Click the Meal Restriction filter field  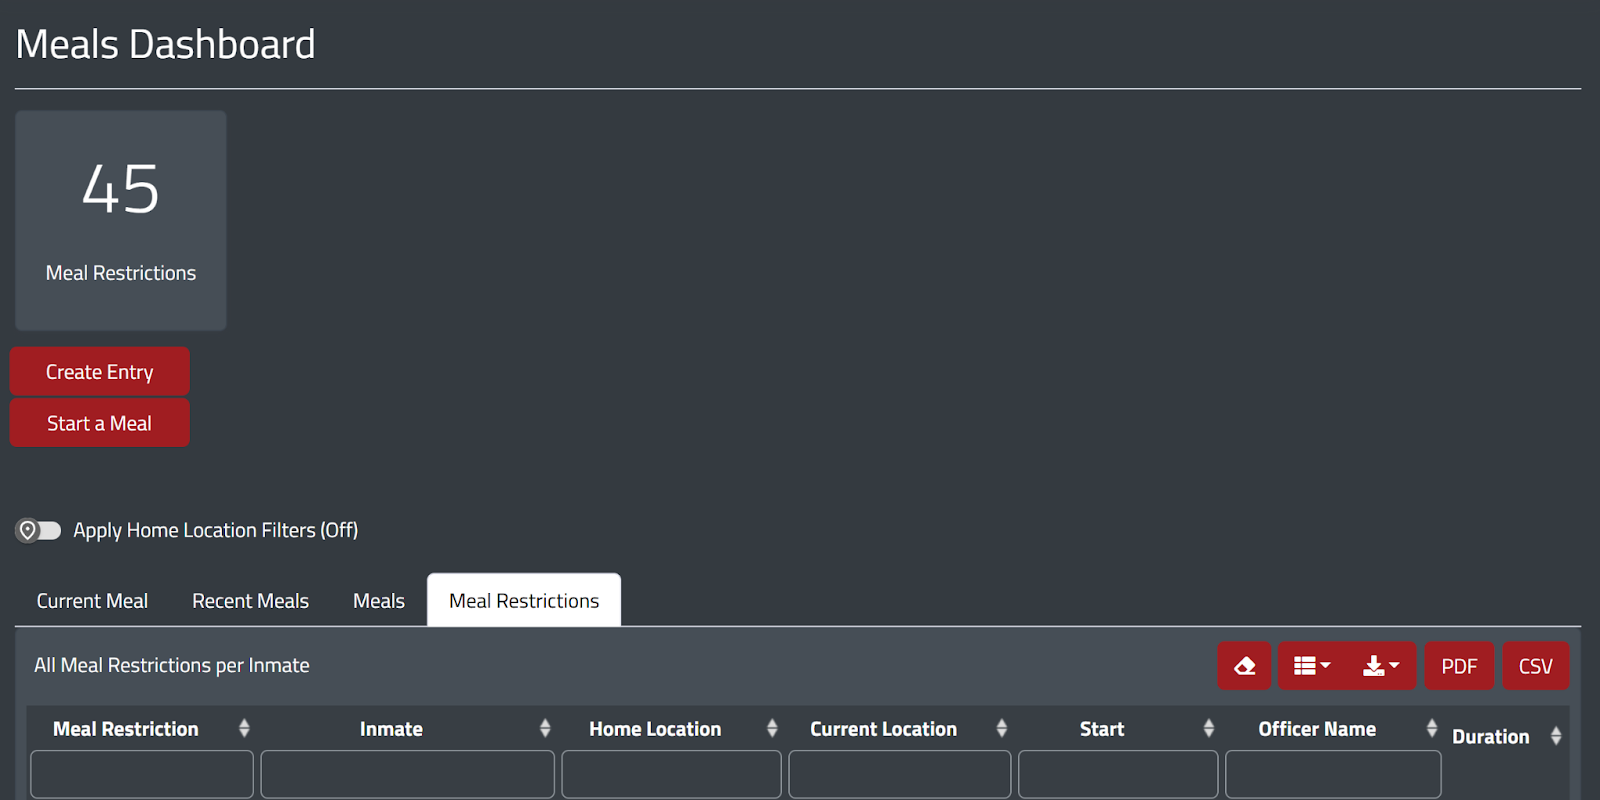pos(142,774)
